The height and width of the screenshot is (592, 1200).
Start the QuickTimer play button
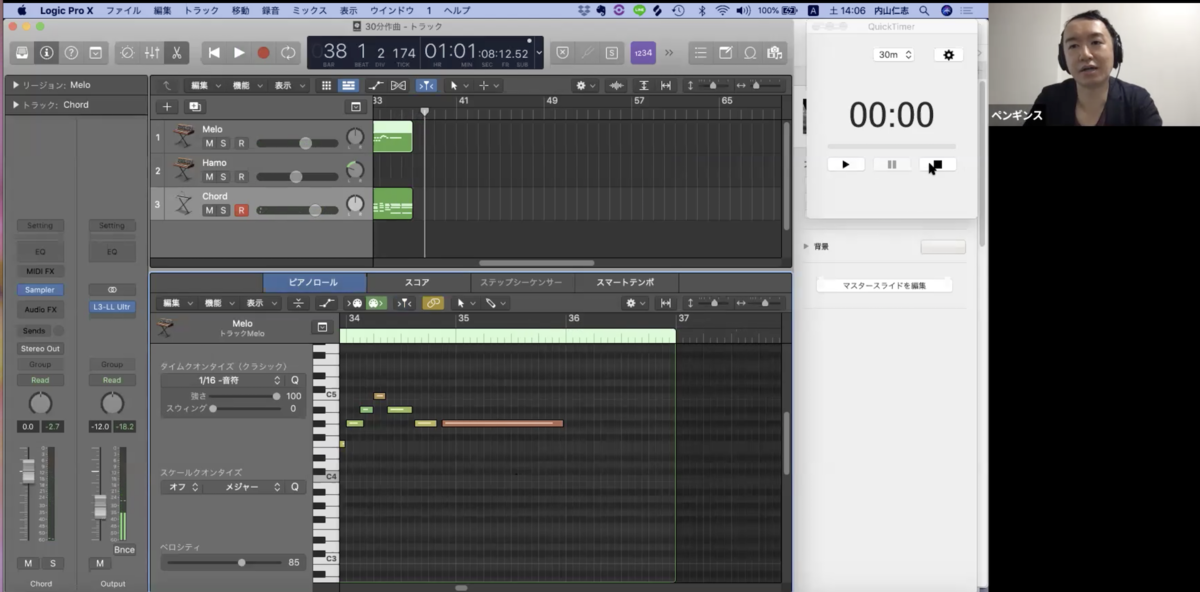coord(846,164)
